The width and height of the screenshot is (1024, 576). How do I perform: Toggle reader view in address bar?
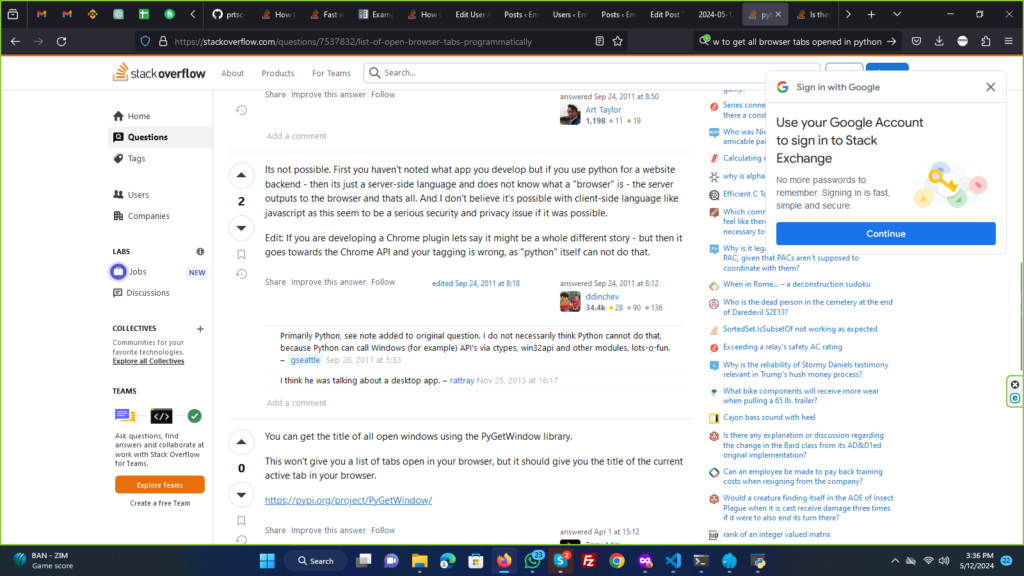click(x=599, y=41)
